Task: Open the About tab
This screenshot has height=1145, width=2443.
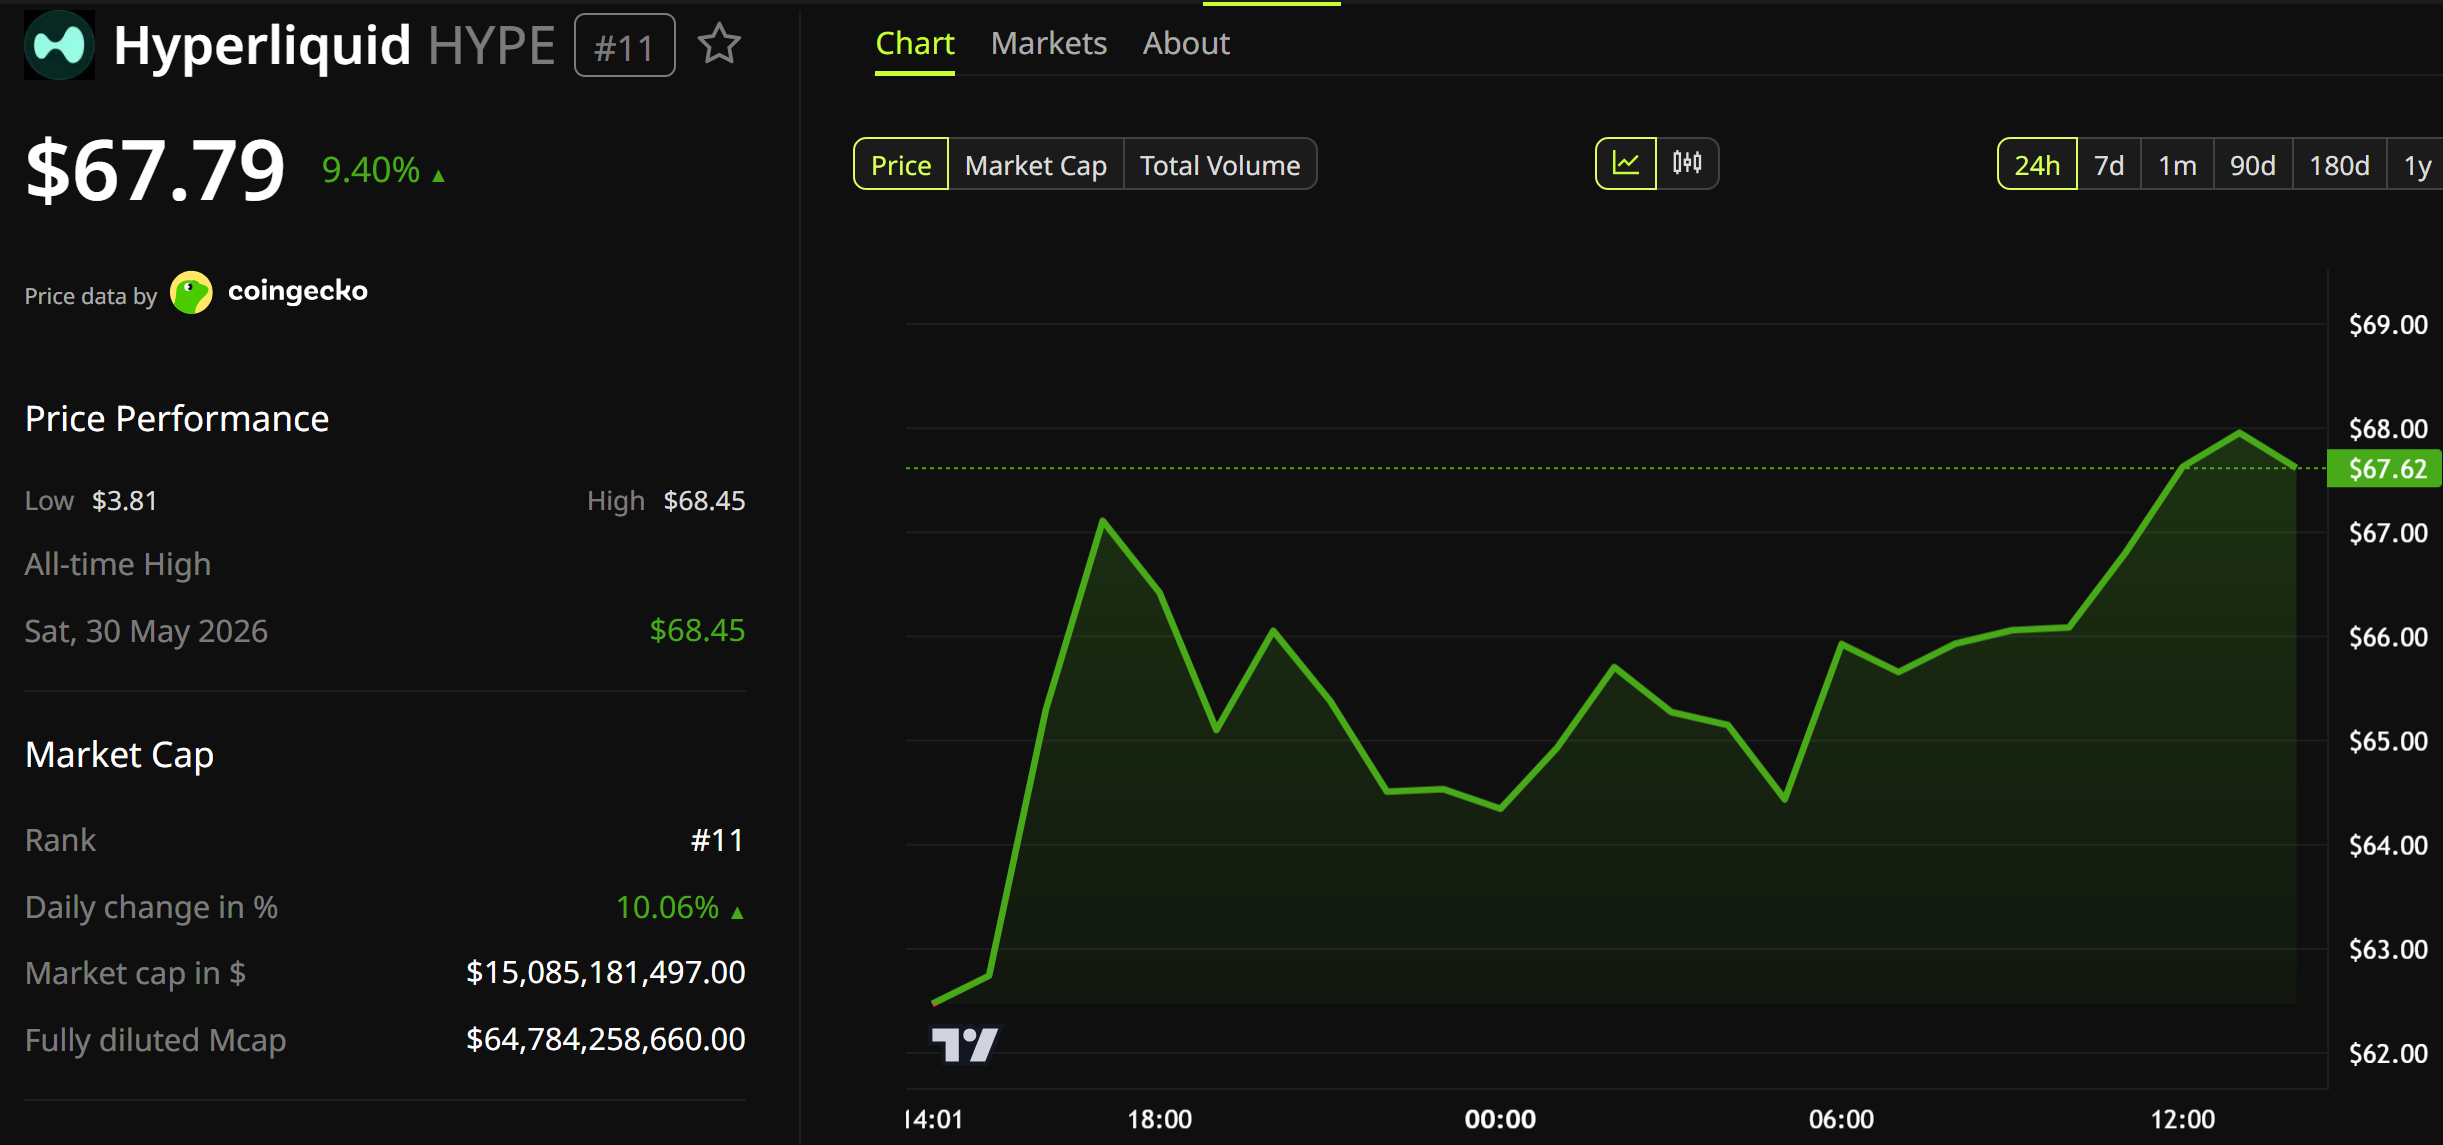Action: click(x=1186, y=43)
